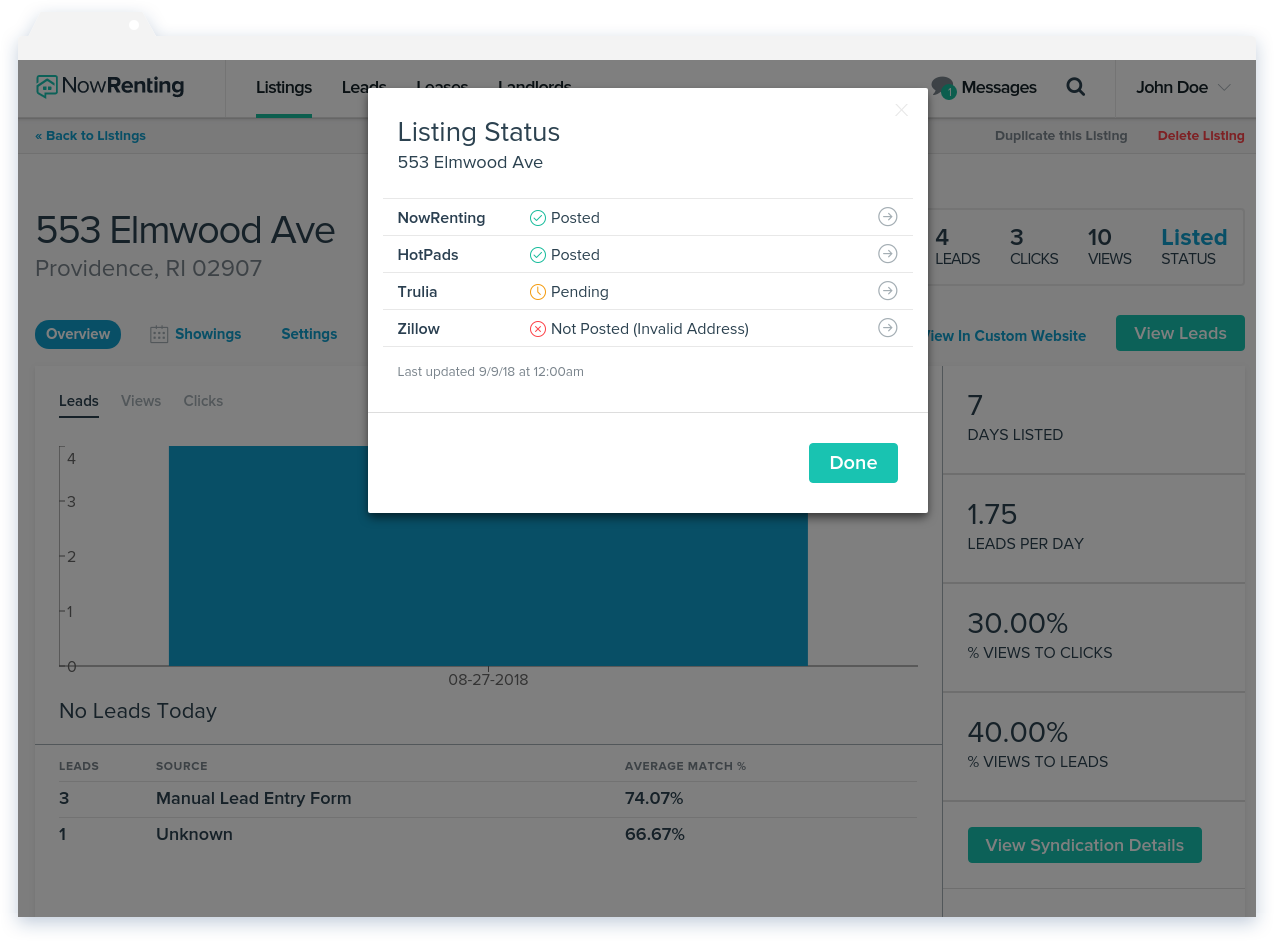
Task: Click View In Custom Website link
Action: click(x=1007, y=336)
